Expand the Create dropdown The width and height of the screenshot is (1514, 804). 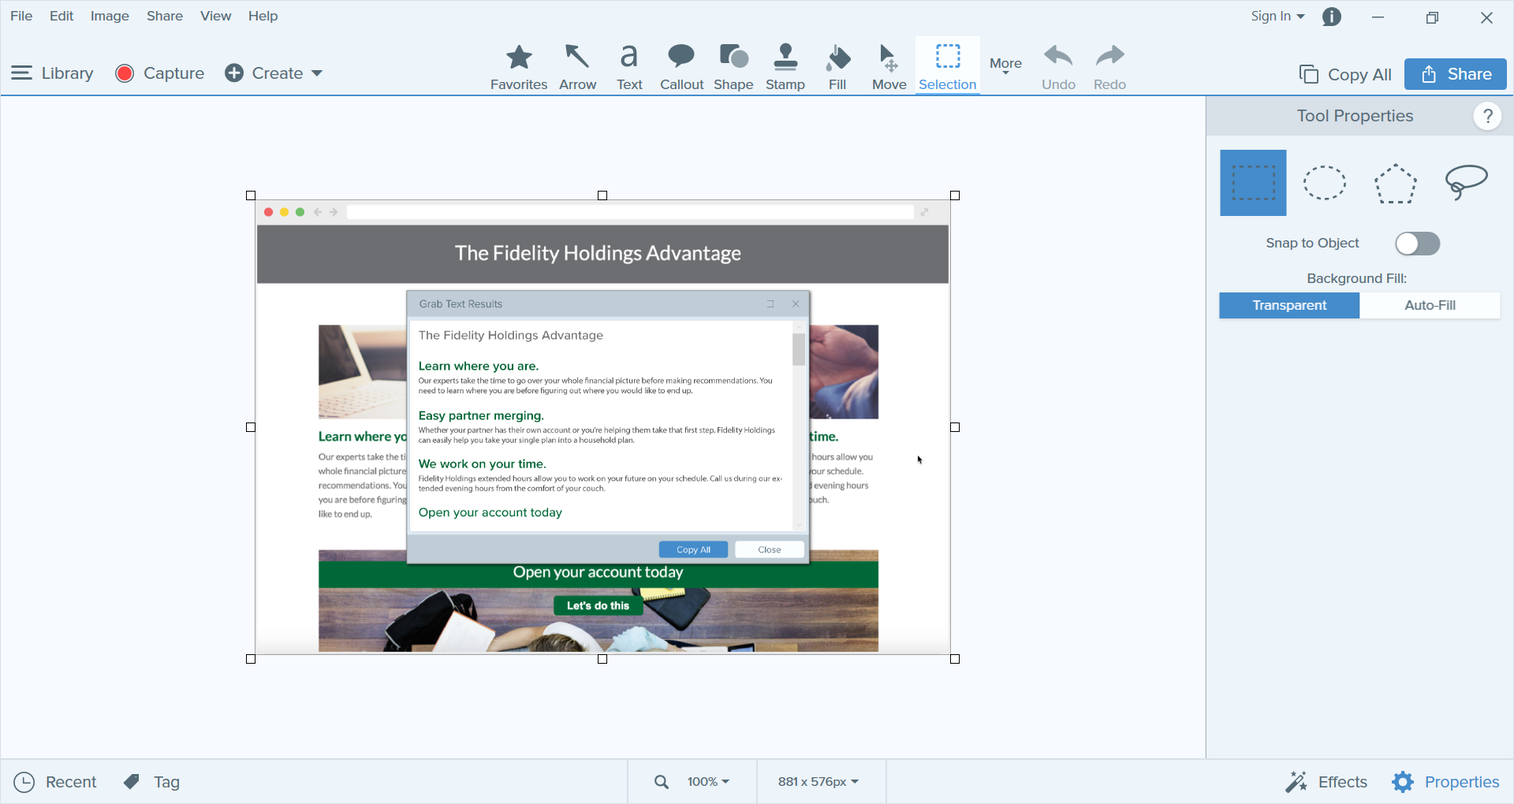274,73
